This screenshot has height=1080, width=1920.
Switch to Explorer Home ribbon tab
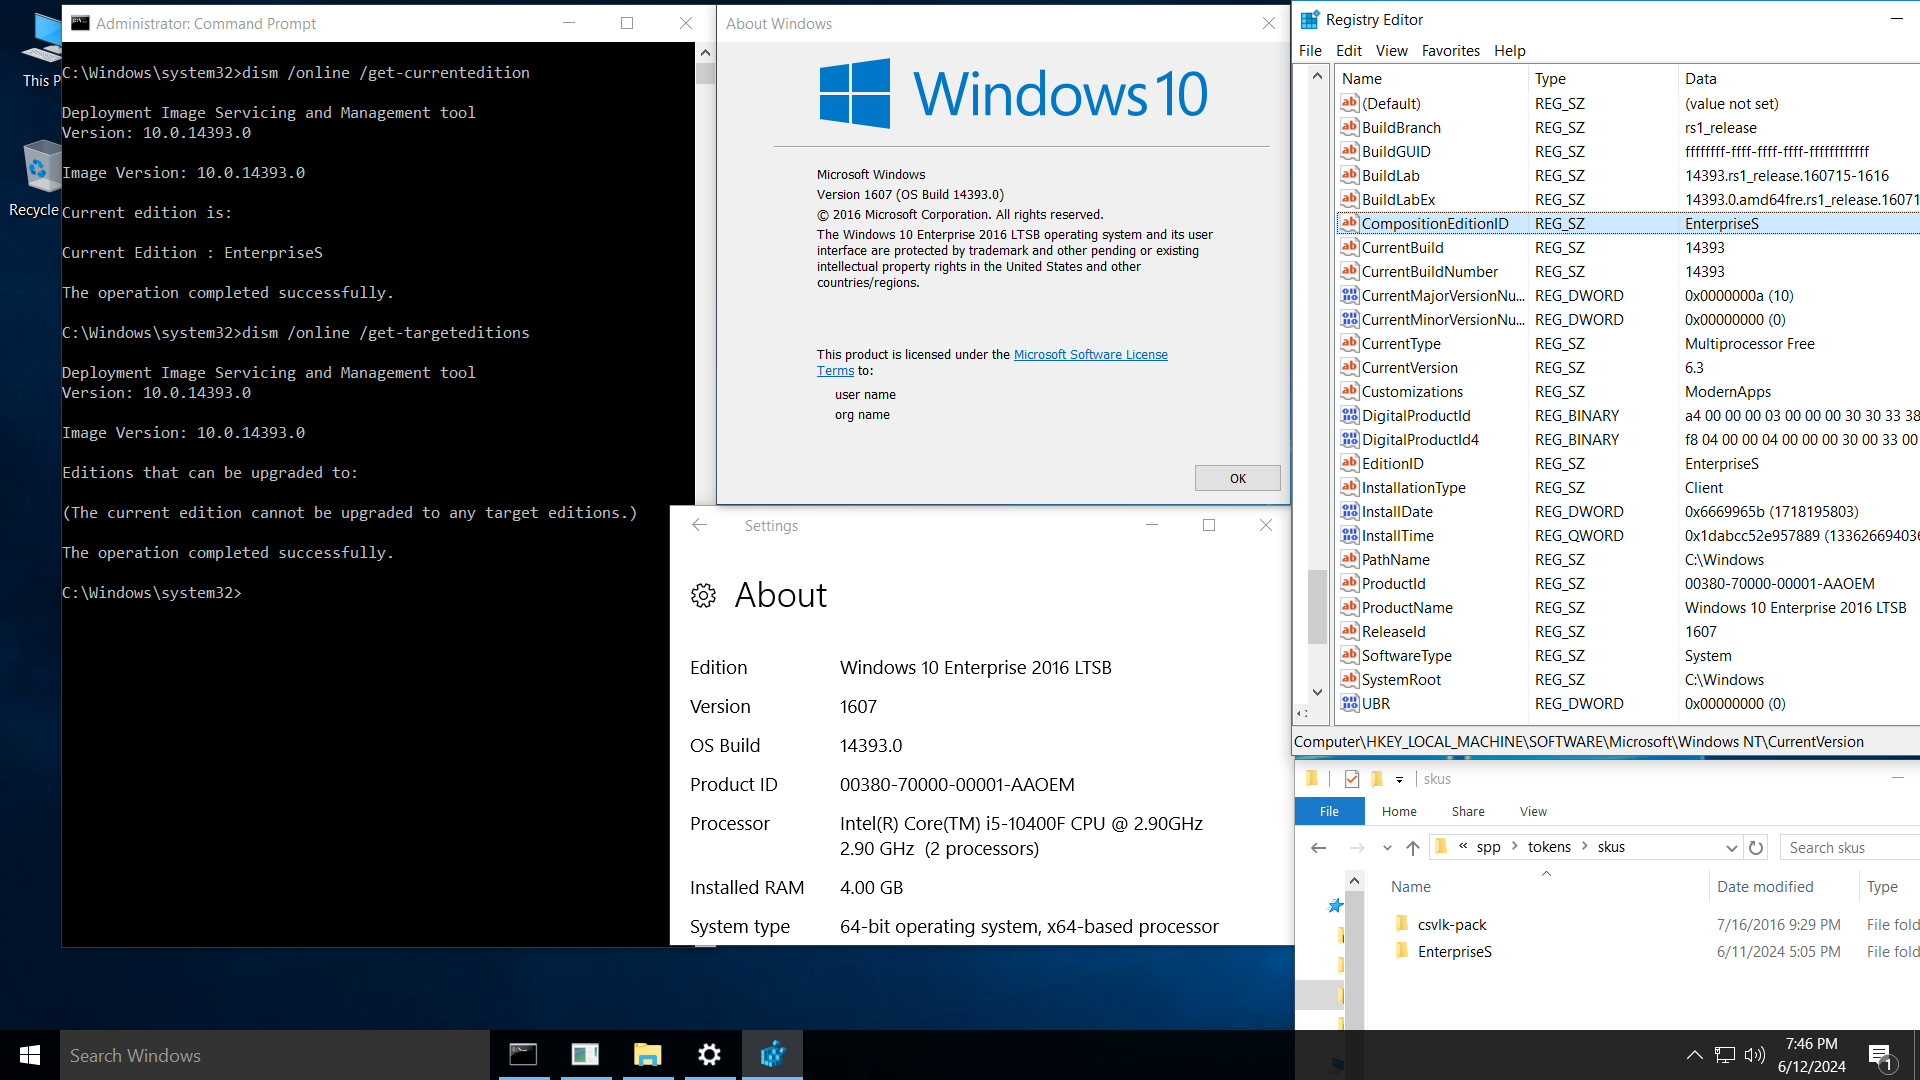[1399, 811]
